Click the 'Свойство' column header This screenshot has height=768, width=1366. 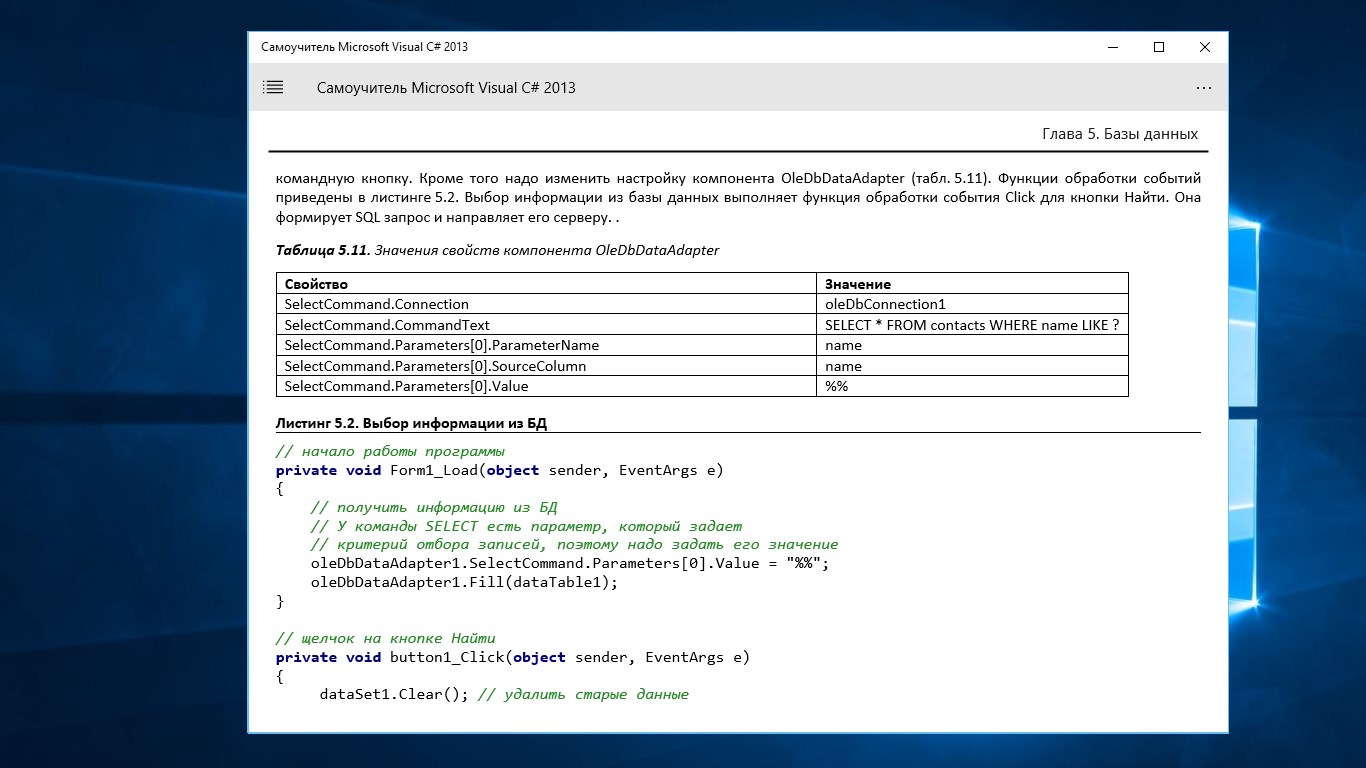coord(546,284)
